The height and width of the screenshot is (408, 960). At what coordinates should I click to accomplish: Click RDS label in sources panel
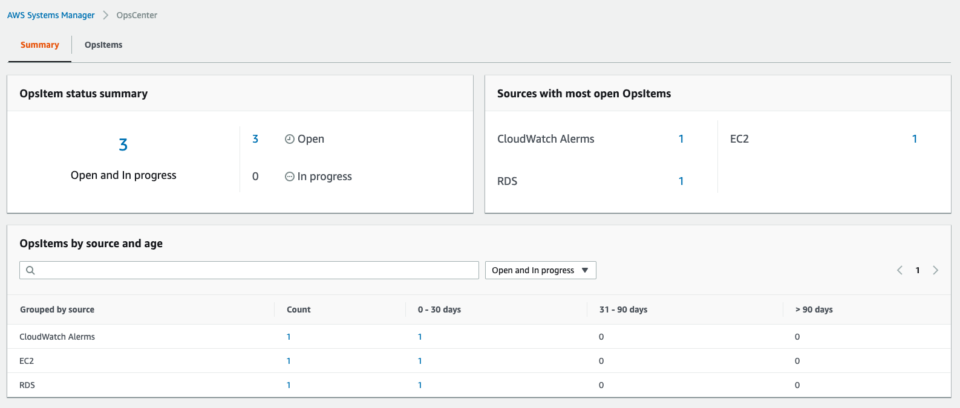coord(508,181)
